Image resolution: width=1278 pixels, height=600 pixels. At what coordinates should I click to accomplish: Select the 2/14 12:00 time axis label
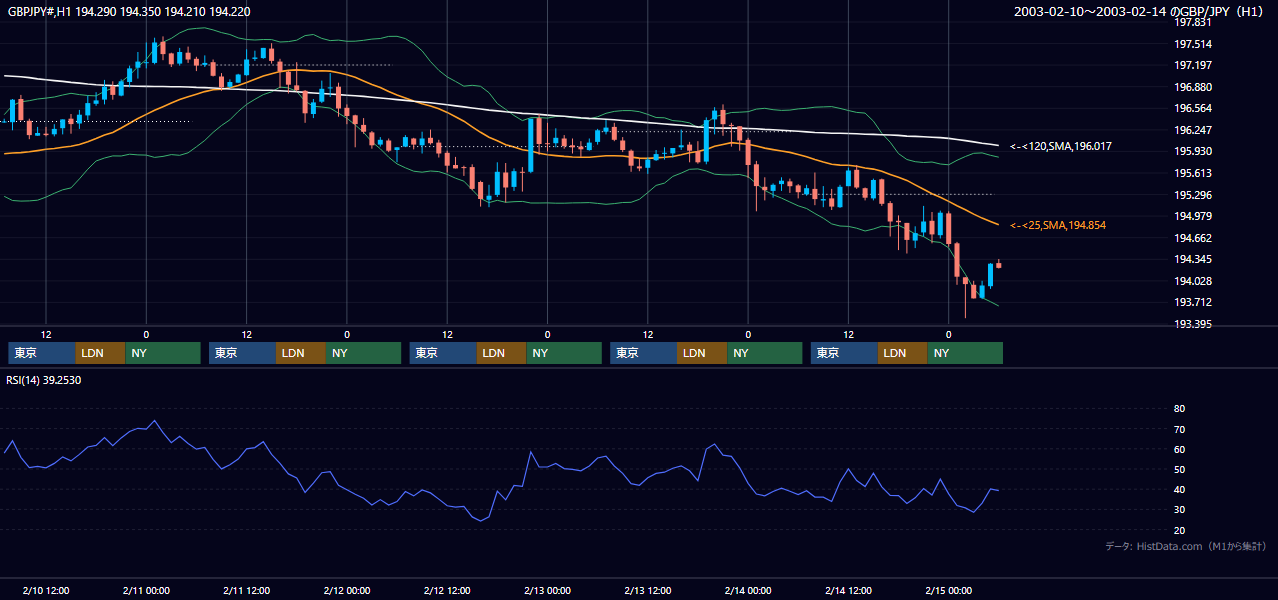pos(848,590)
